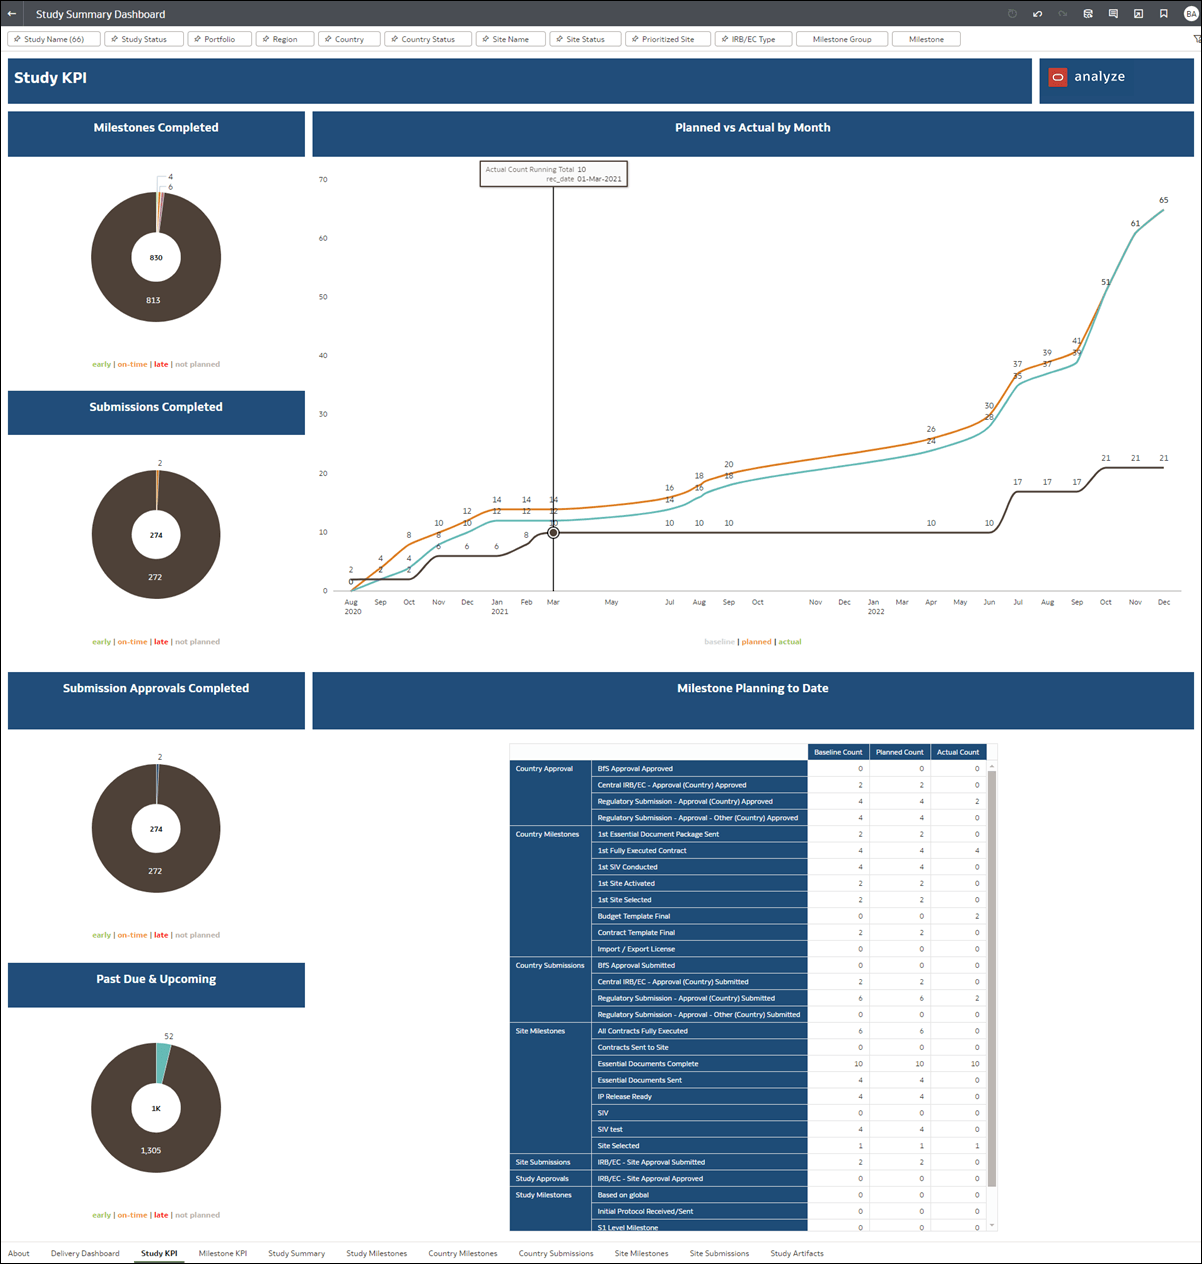Viewport: 1202px width, 1264px height.
Task: Switch to the Milestone KPI tab
Action: point(222,1253)
